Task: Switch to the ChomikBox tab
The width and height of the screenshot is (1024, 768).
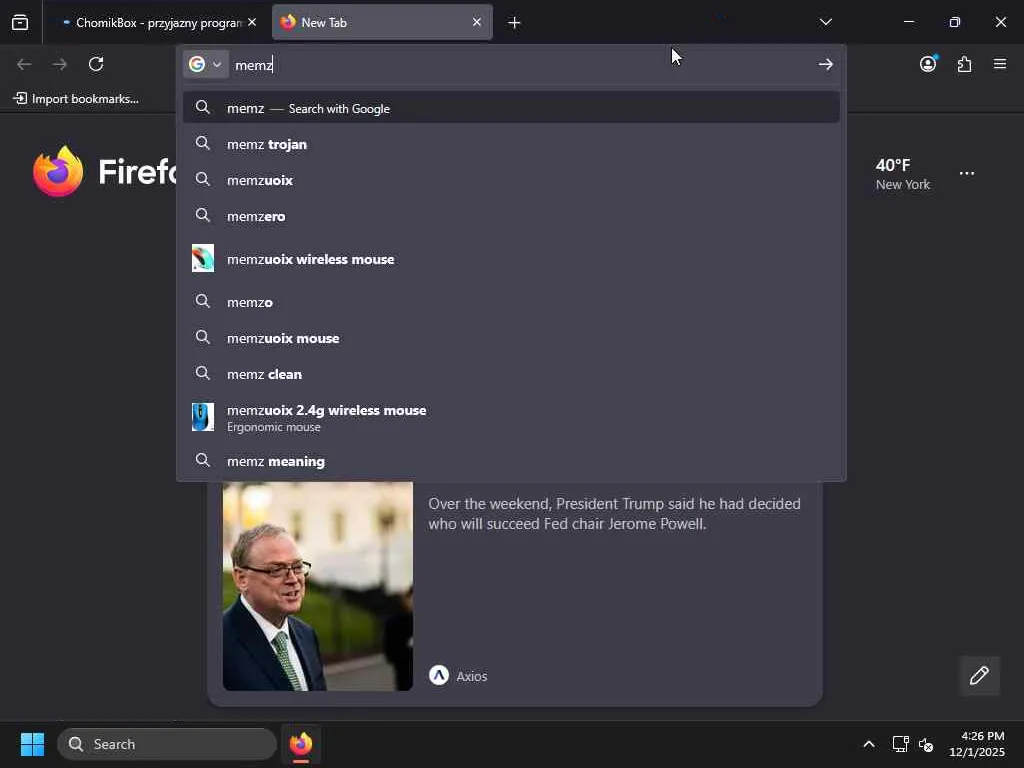Action: click(x=152, y=22)
